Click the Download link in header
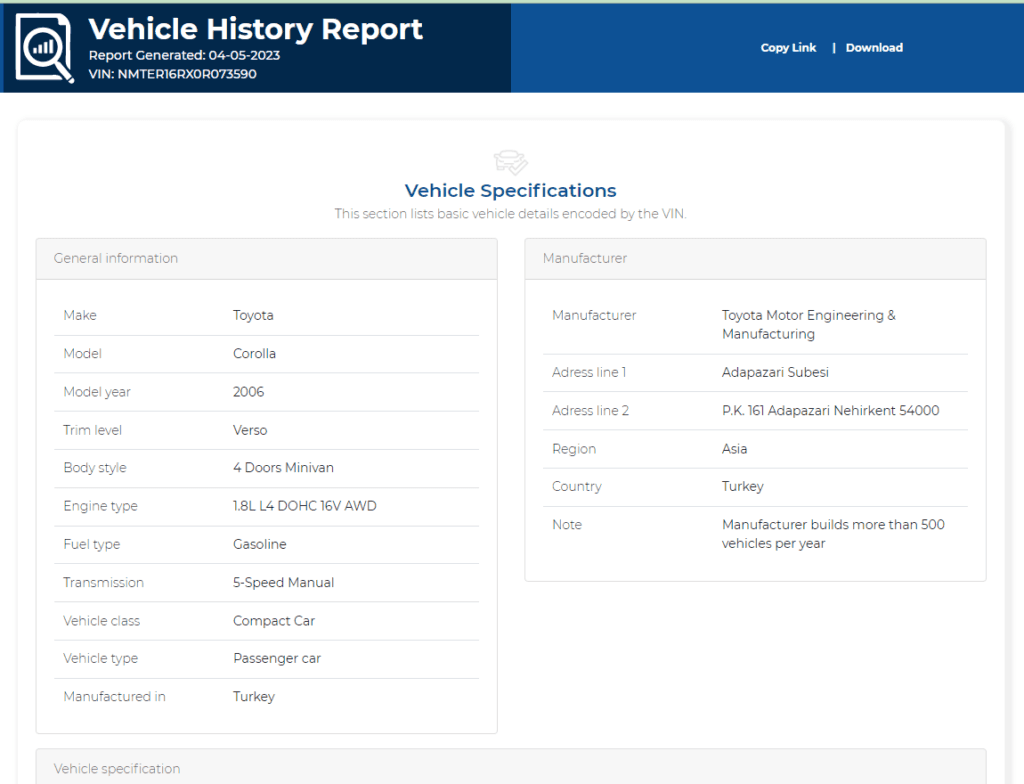Screen dimensions: 1024x784 coord(874,48)
